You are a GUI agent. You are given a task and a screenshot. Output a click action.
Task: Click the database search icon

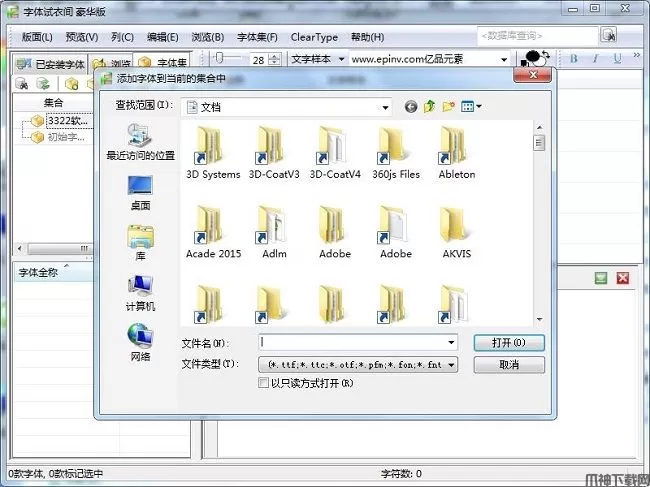click(x=609, y=35)
